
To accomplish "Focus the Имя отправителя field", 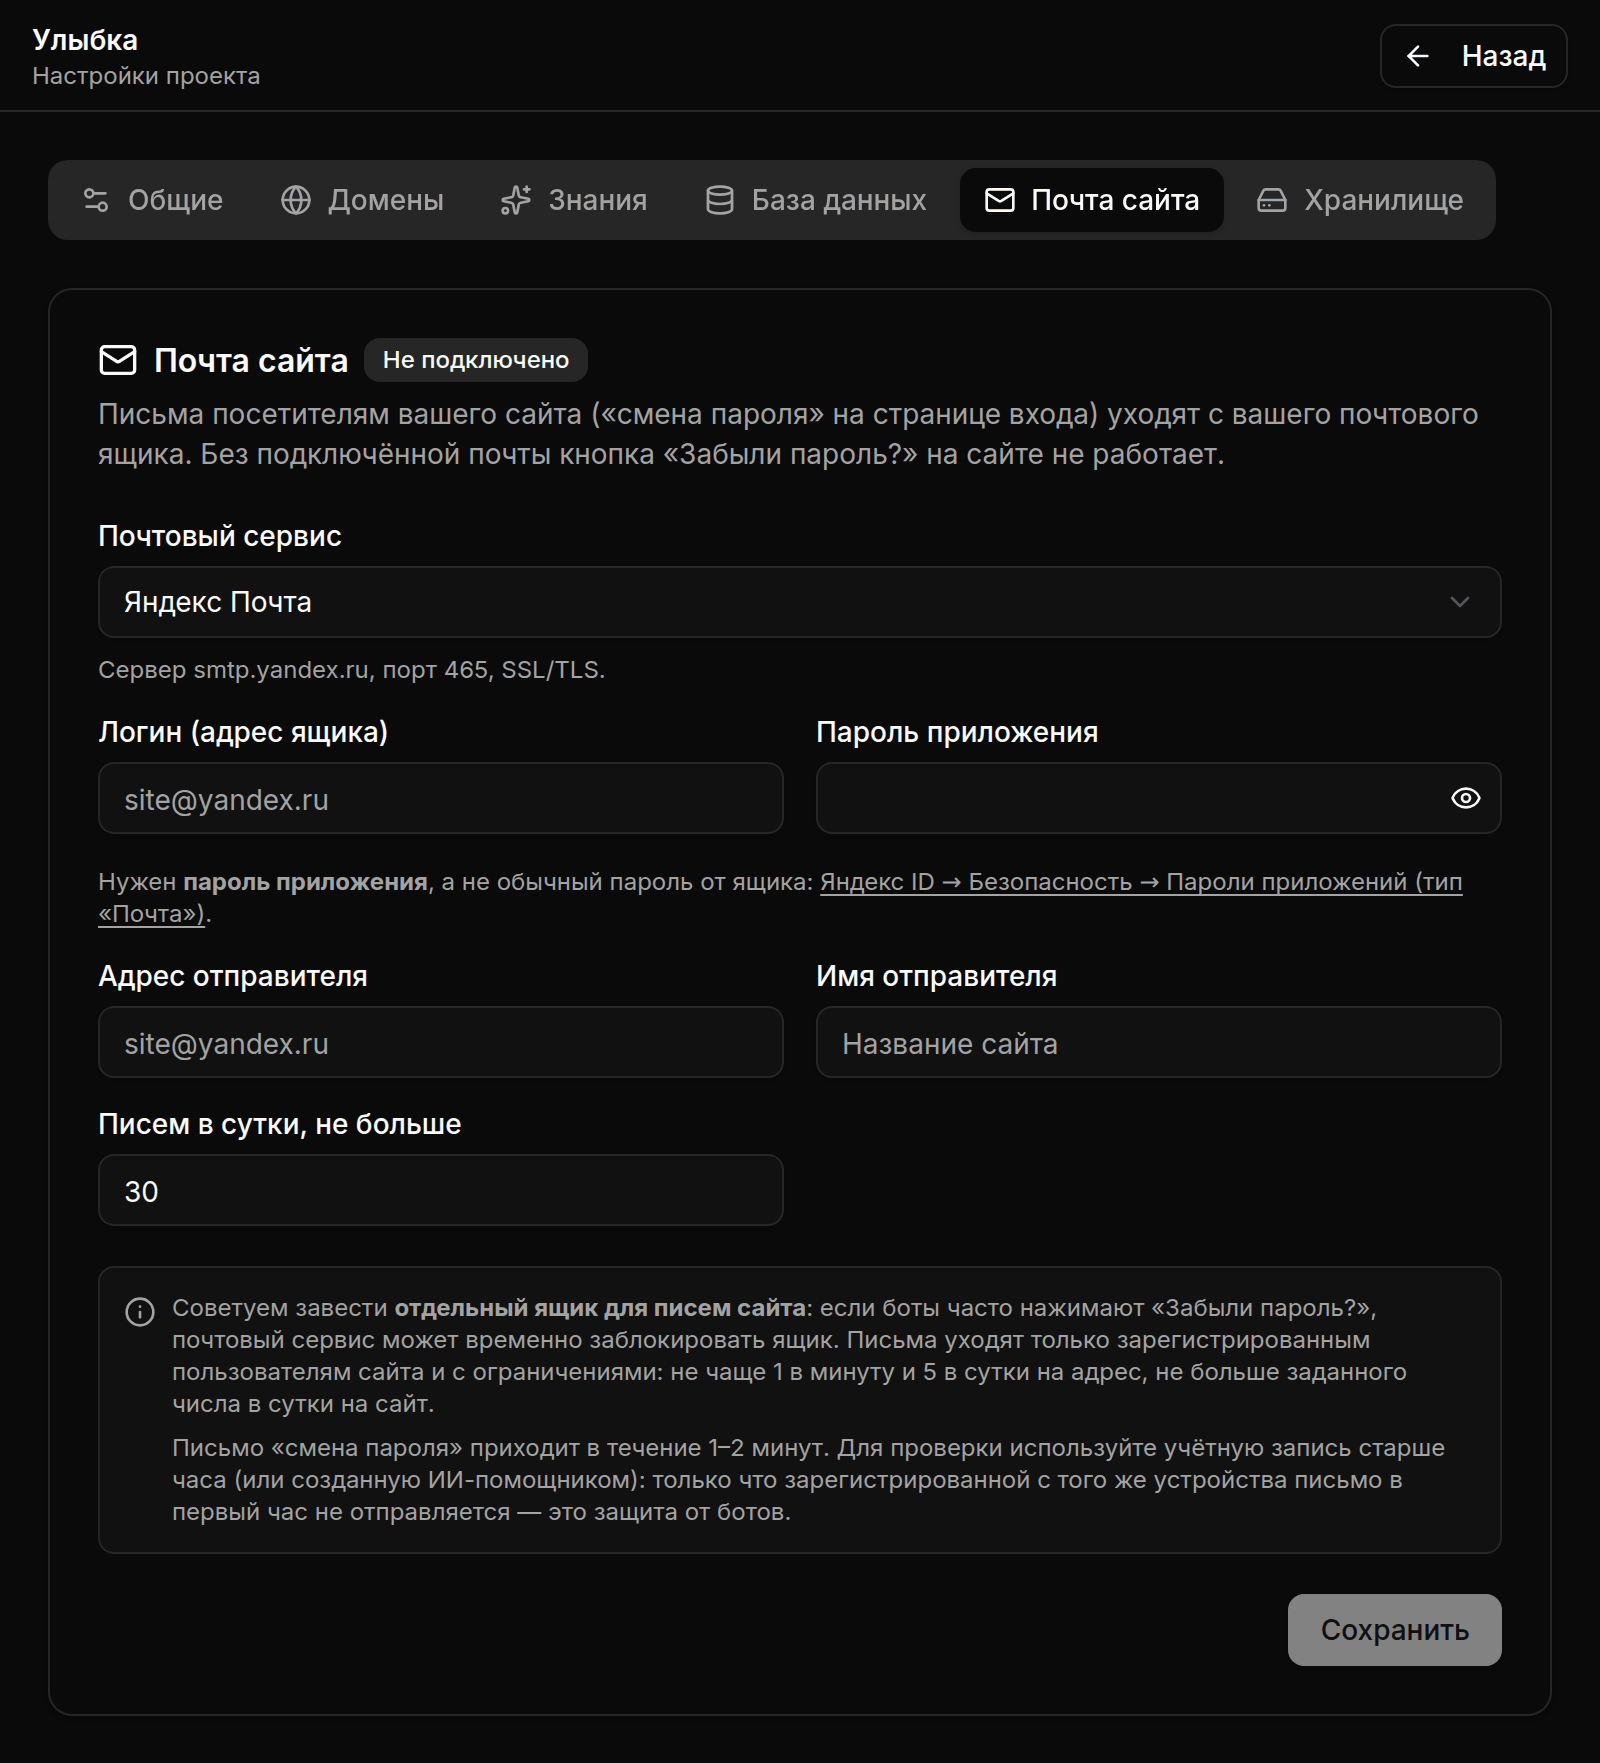I will coord(1159,1042).
